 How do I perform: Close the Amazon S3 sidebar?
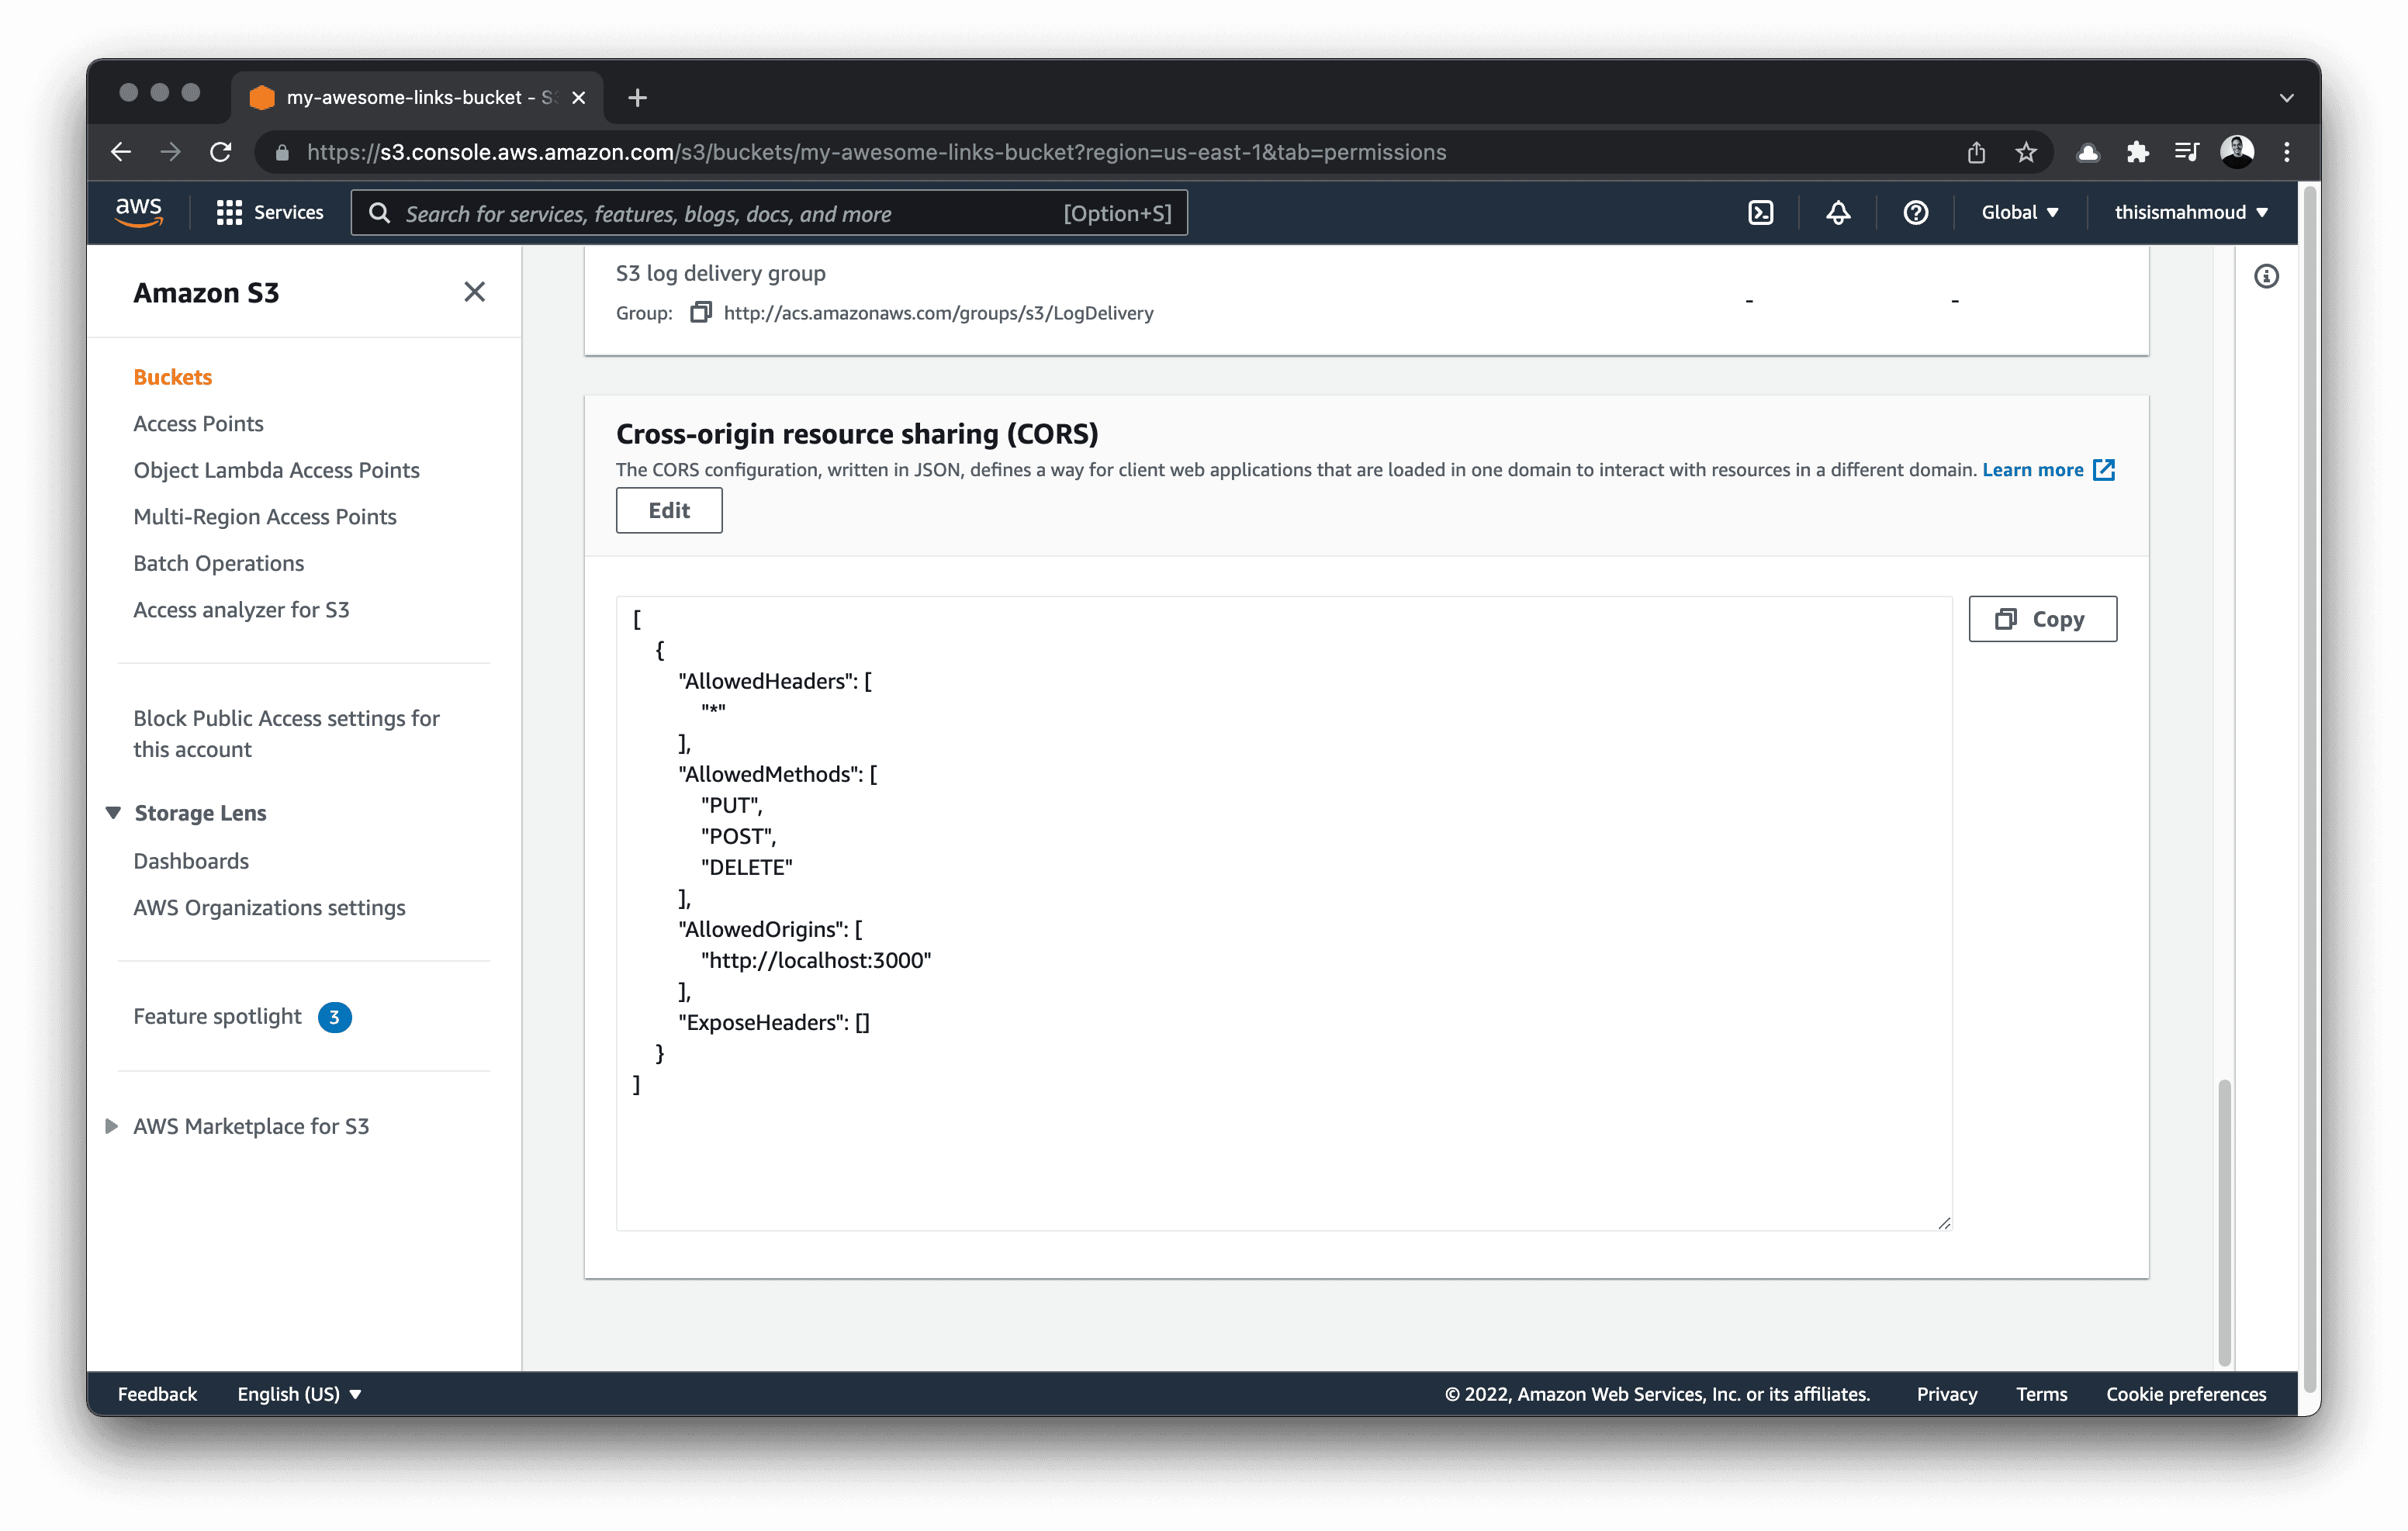(474, 292)
